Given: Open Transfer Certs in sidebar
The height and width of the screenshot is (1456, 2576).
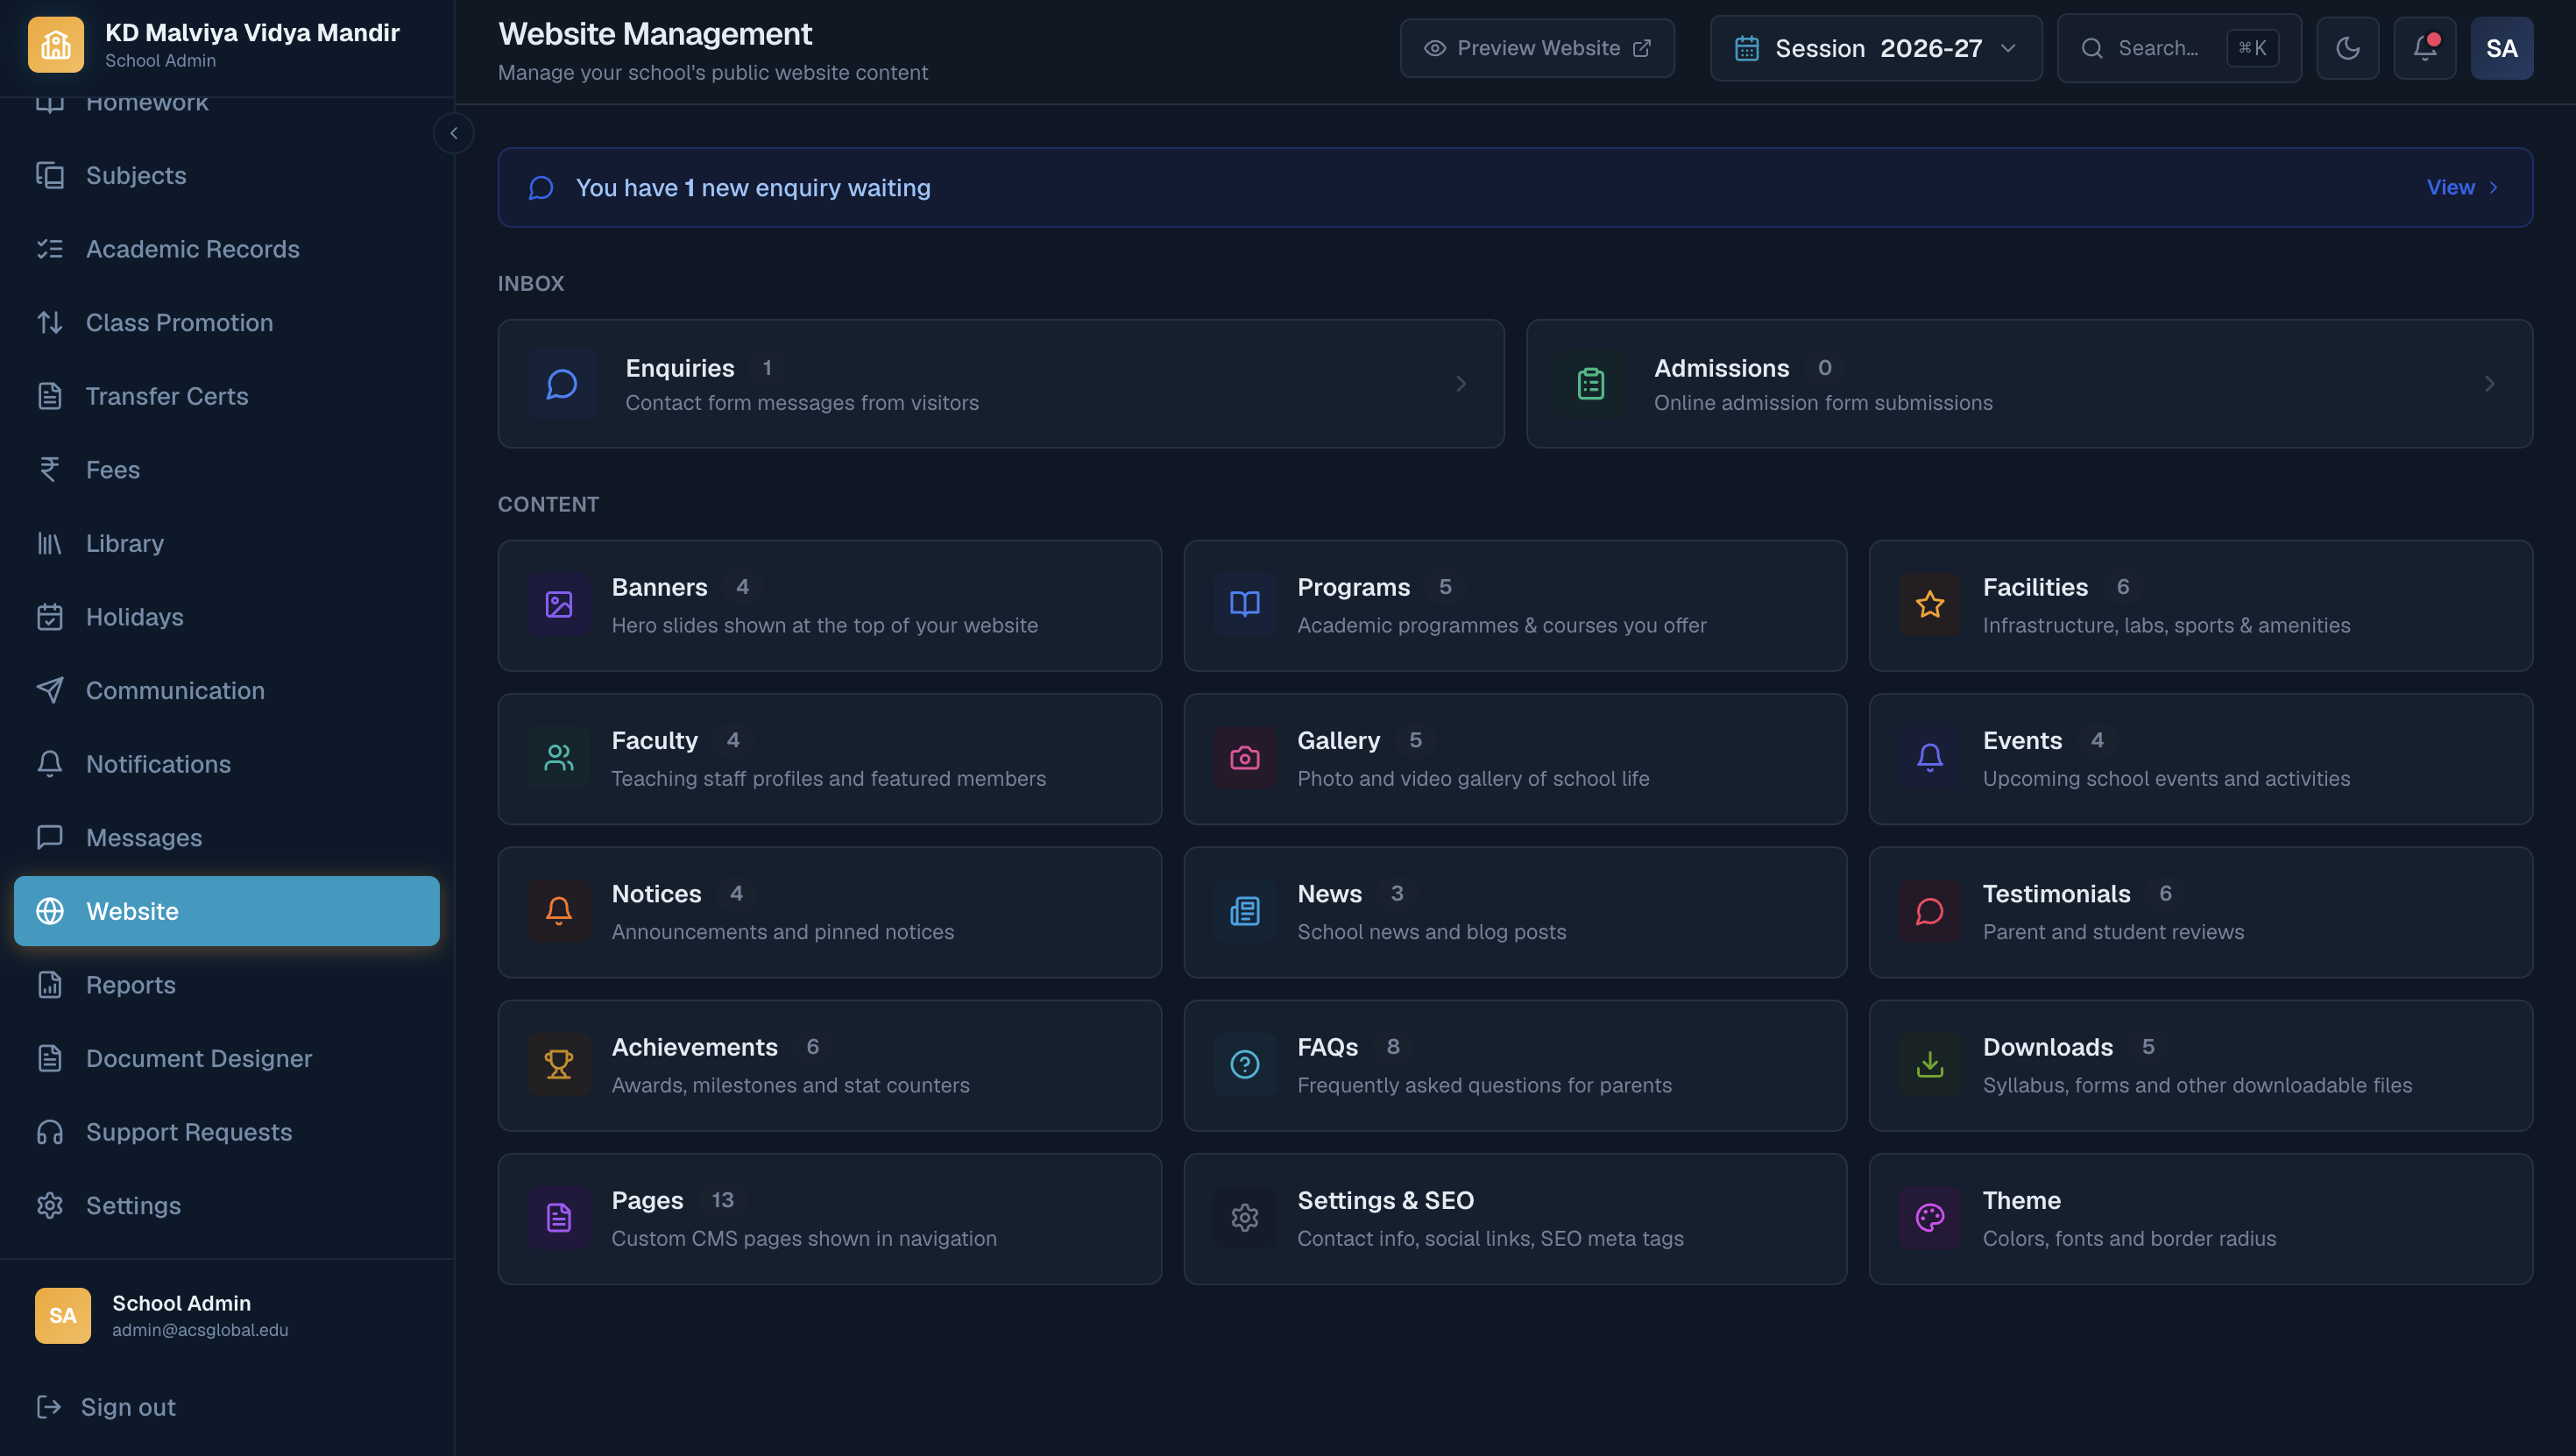Looking at the screenshot, I should click(x=227, y=396).
